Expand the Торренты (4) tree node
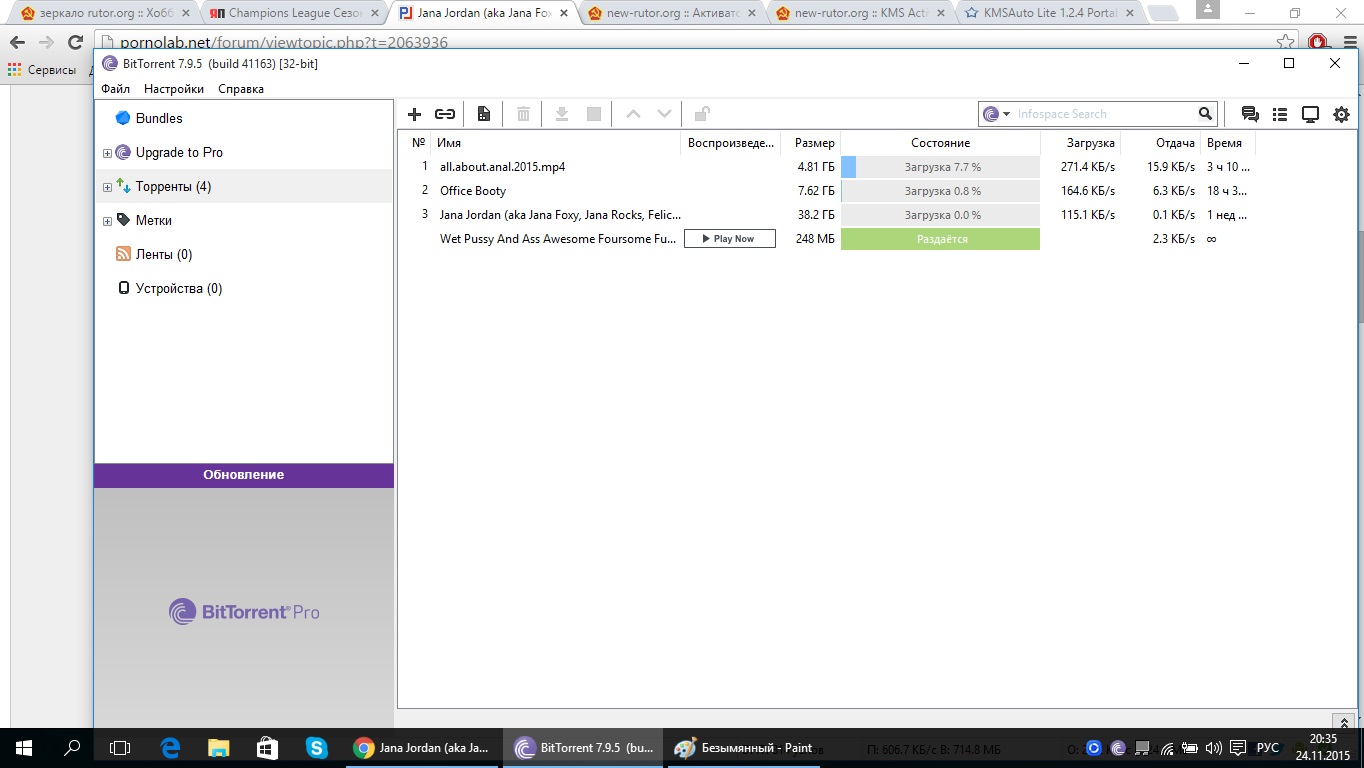The width and height of the screenshot is (1364, 768). [x=107, y=187]
